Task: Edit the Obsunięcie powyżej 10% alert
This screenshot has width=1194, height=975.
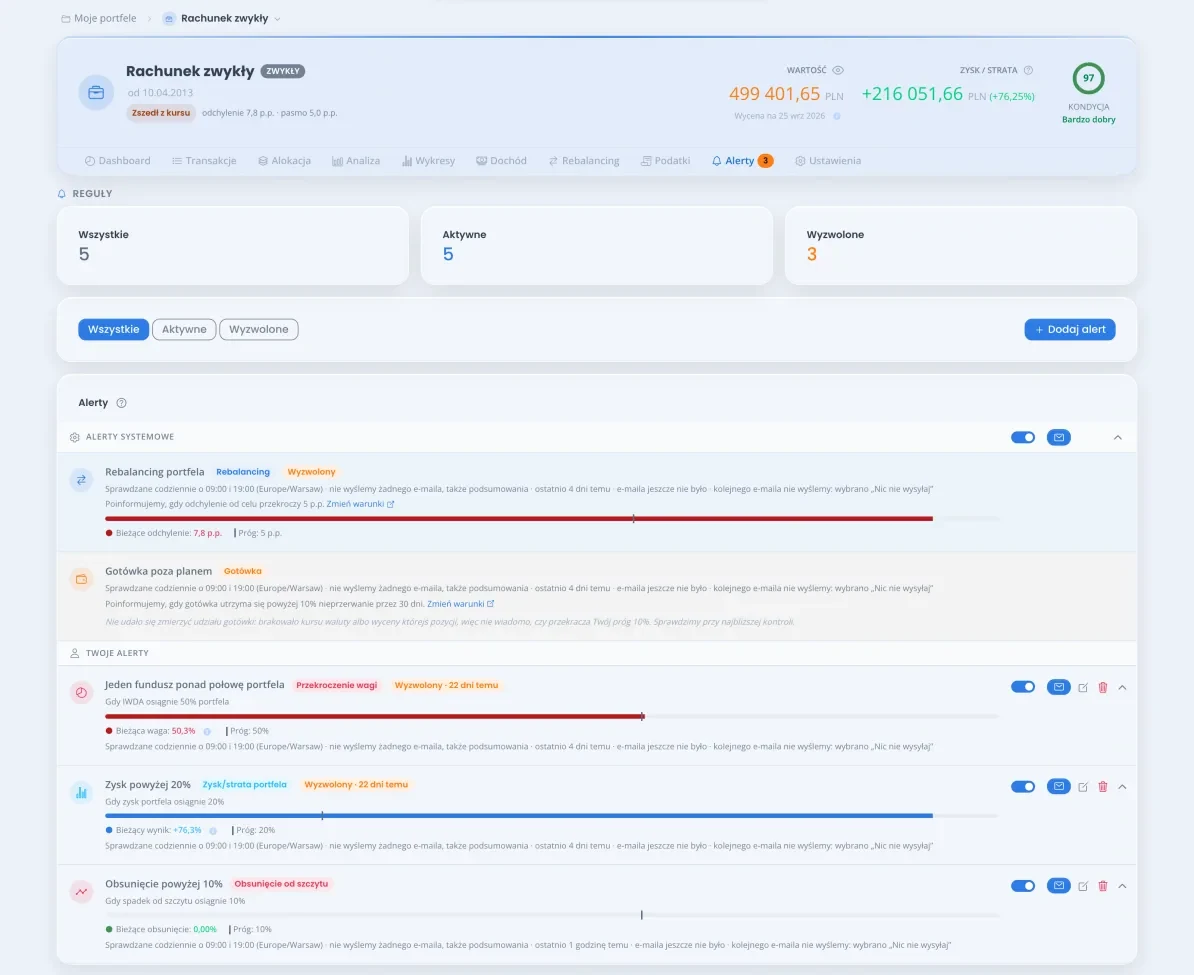Action: click(x=1083, y=886)
